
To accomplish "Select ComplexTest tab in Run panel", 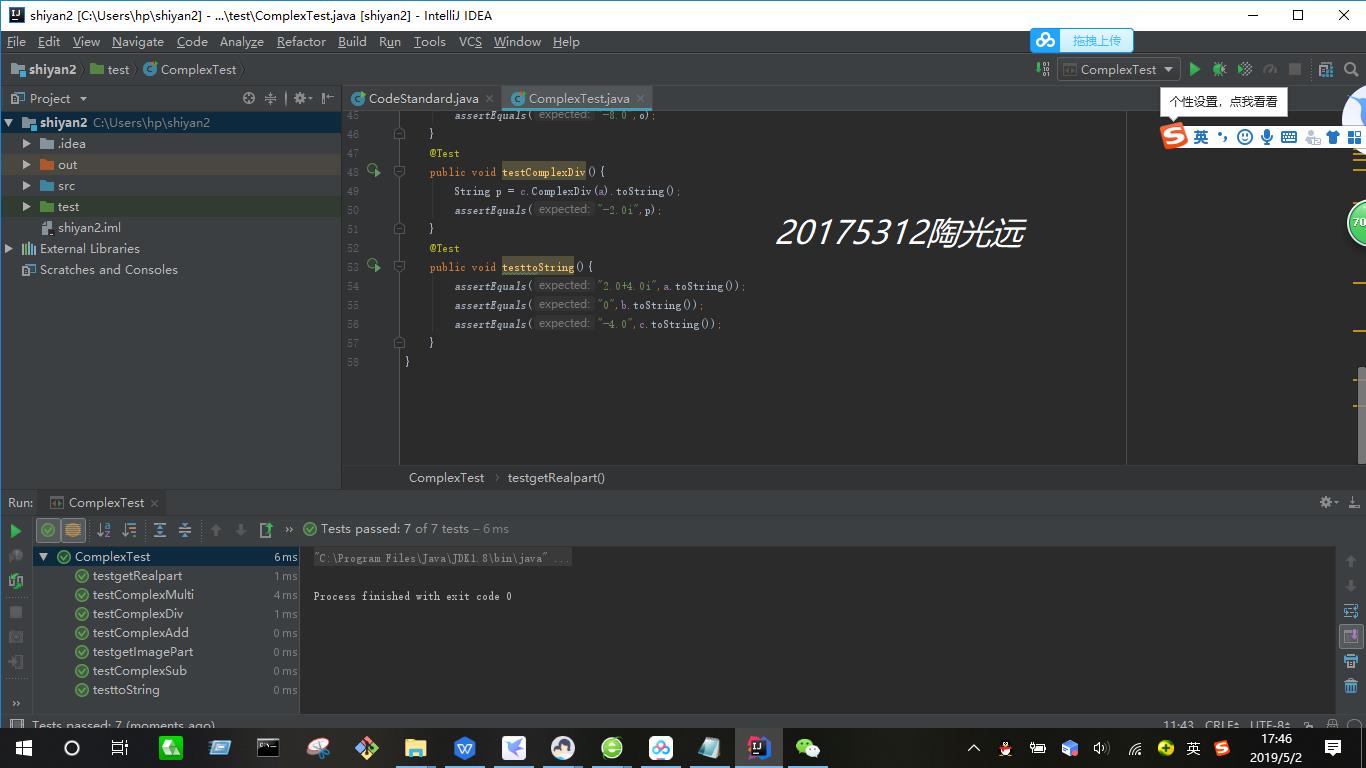I will 106,502.
